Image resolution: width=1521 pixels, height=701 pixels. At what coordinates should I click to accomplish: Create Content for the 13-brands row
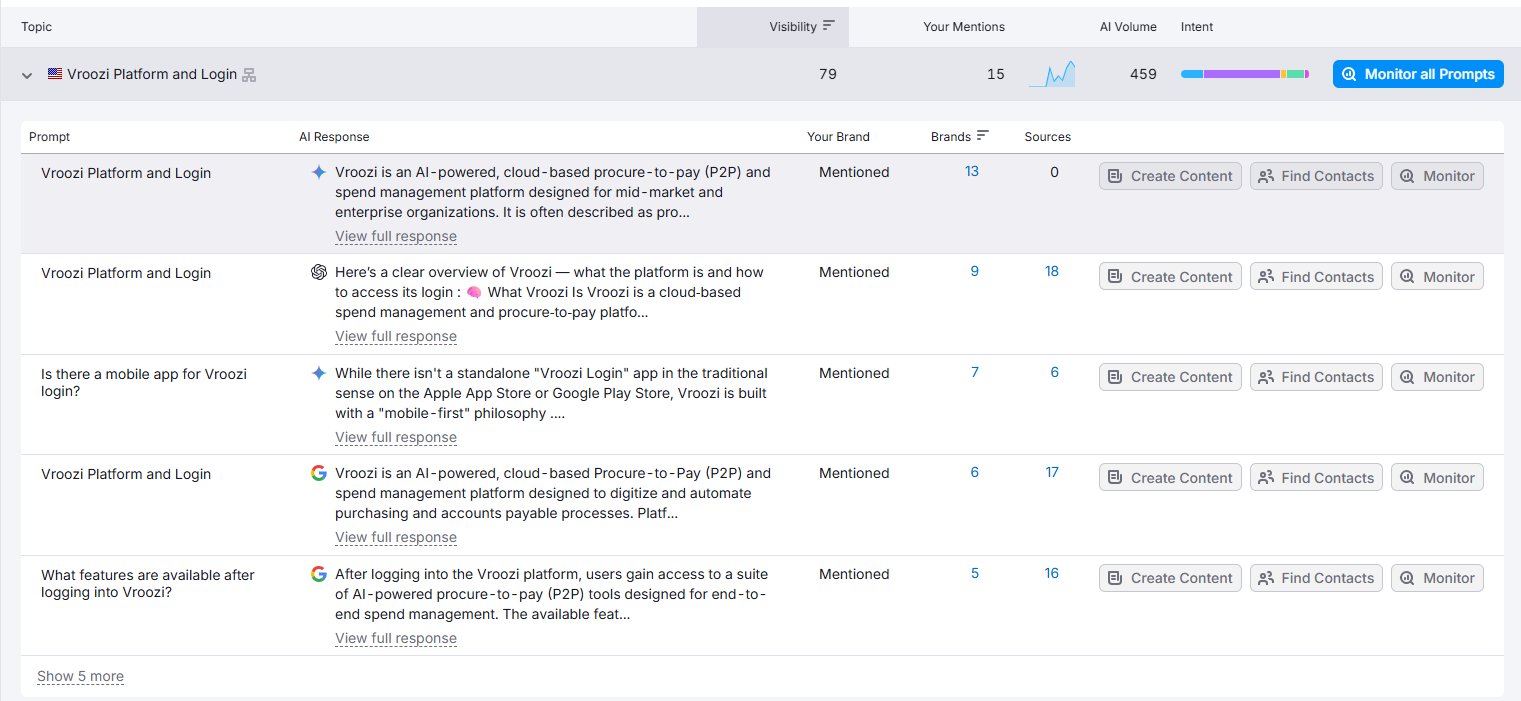[x=1170, y=176]
